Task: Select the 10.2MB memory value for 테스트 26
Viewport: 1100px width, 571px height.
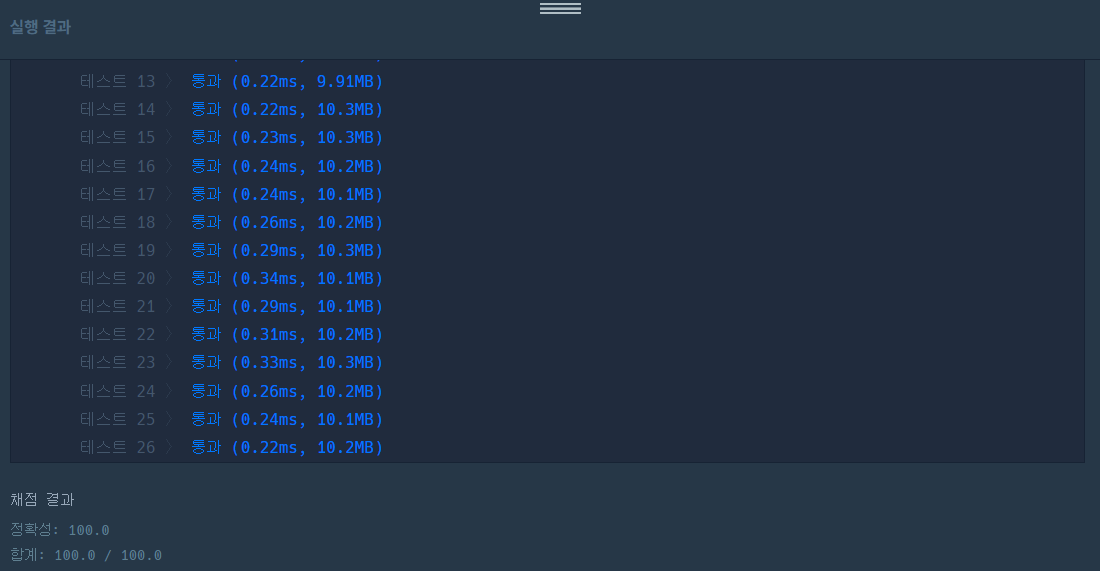Action: (x=345, y=448)
